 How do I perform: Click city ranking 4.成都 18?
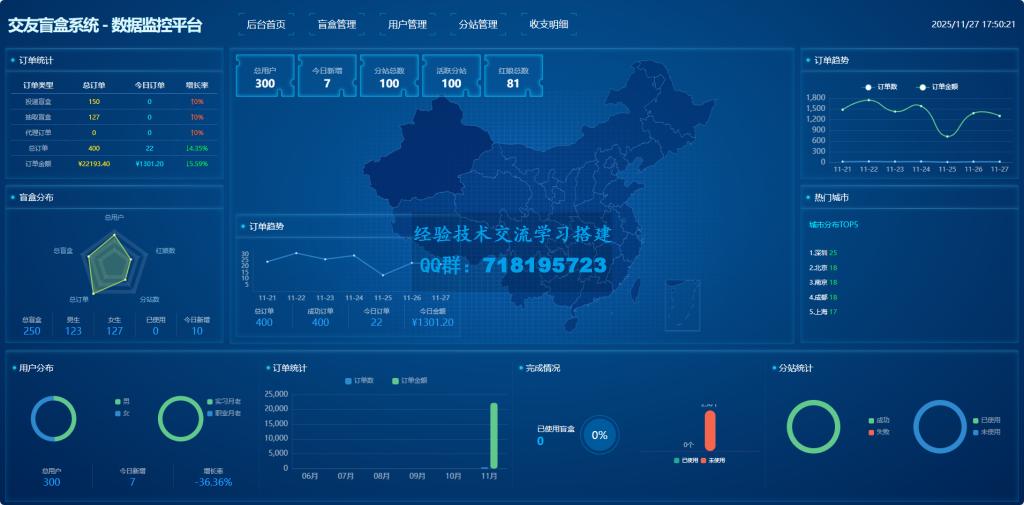pos(823,297)
